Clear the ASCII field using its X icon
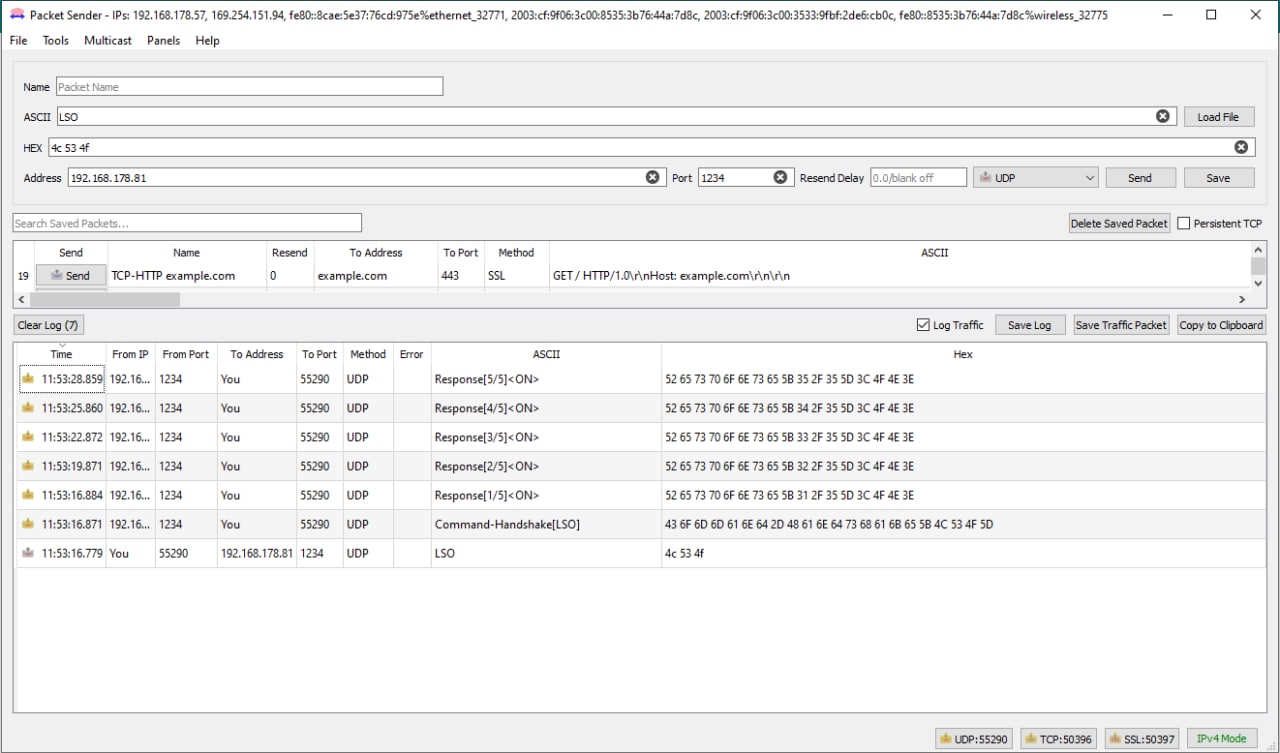Image resolution: width=1280 pixels, height=753 pixels. coord(1163,116)
